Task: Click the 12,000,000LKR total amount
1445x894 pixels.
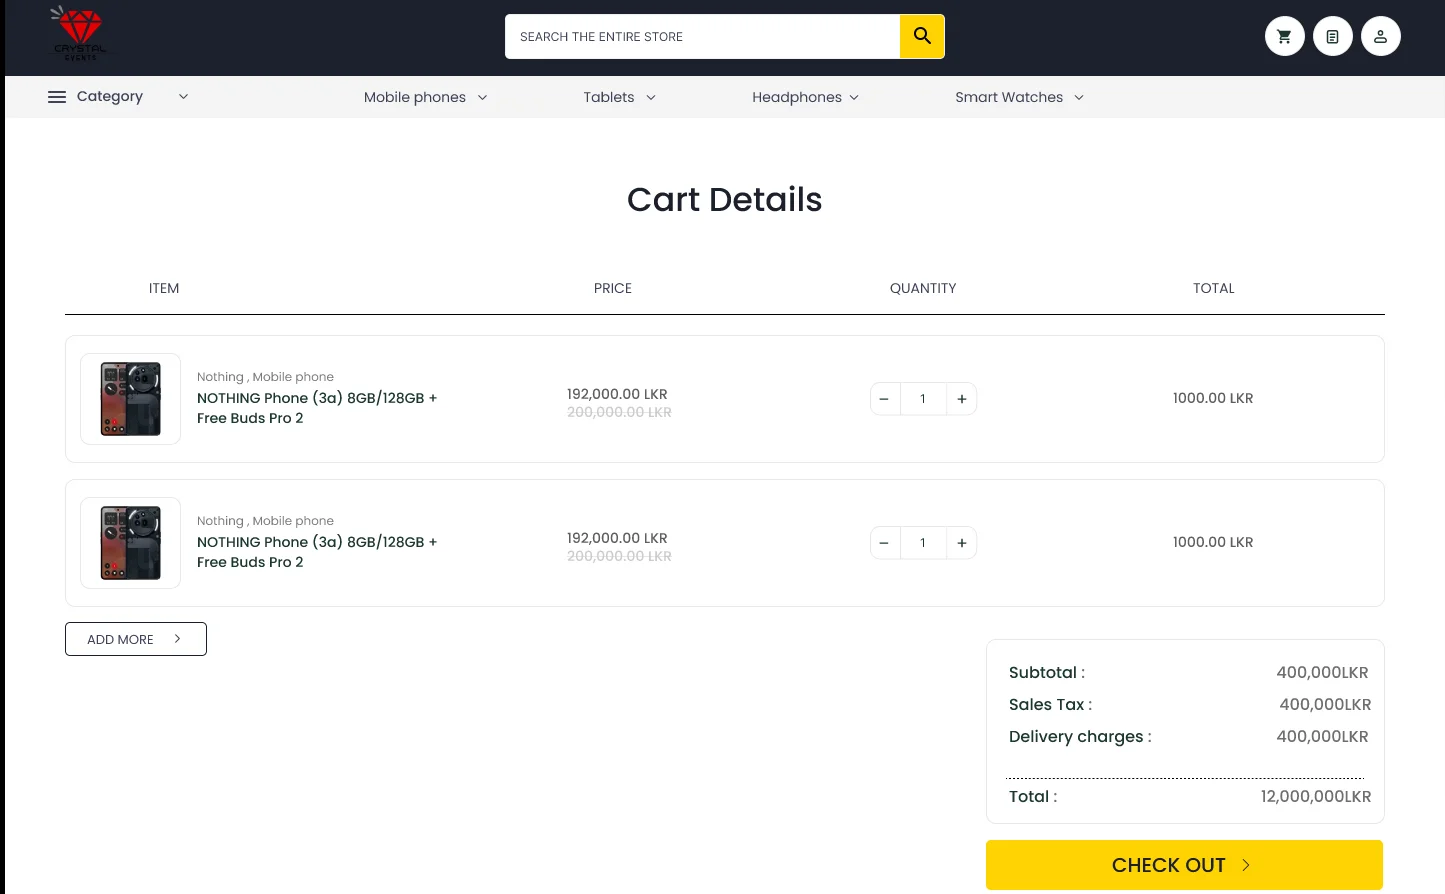Action: click(x=1316, y=797)
